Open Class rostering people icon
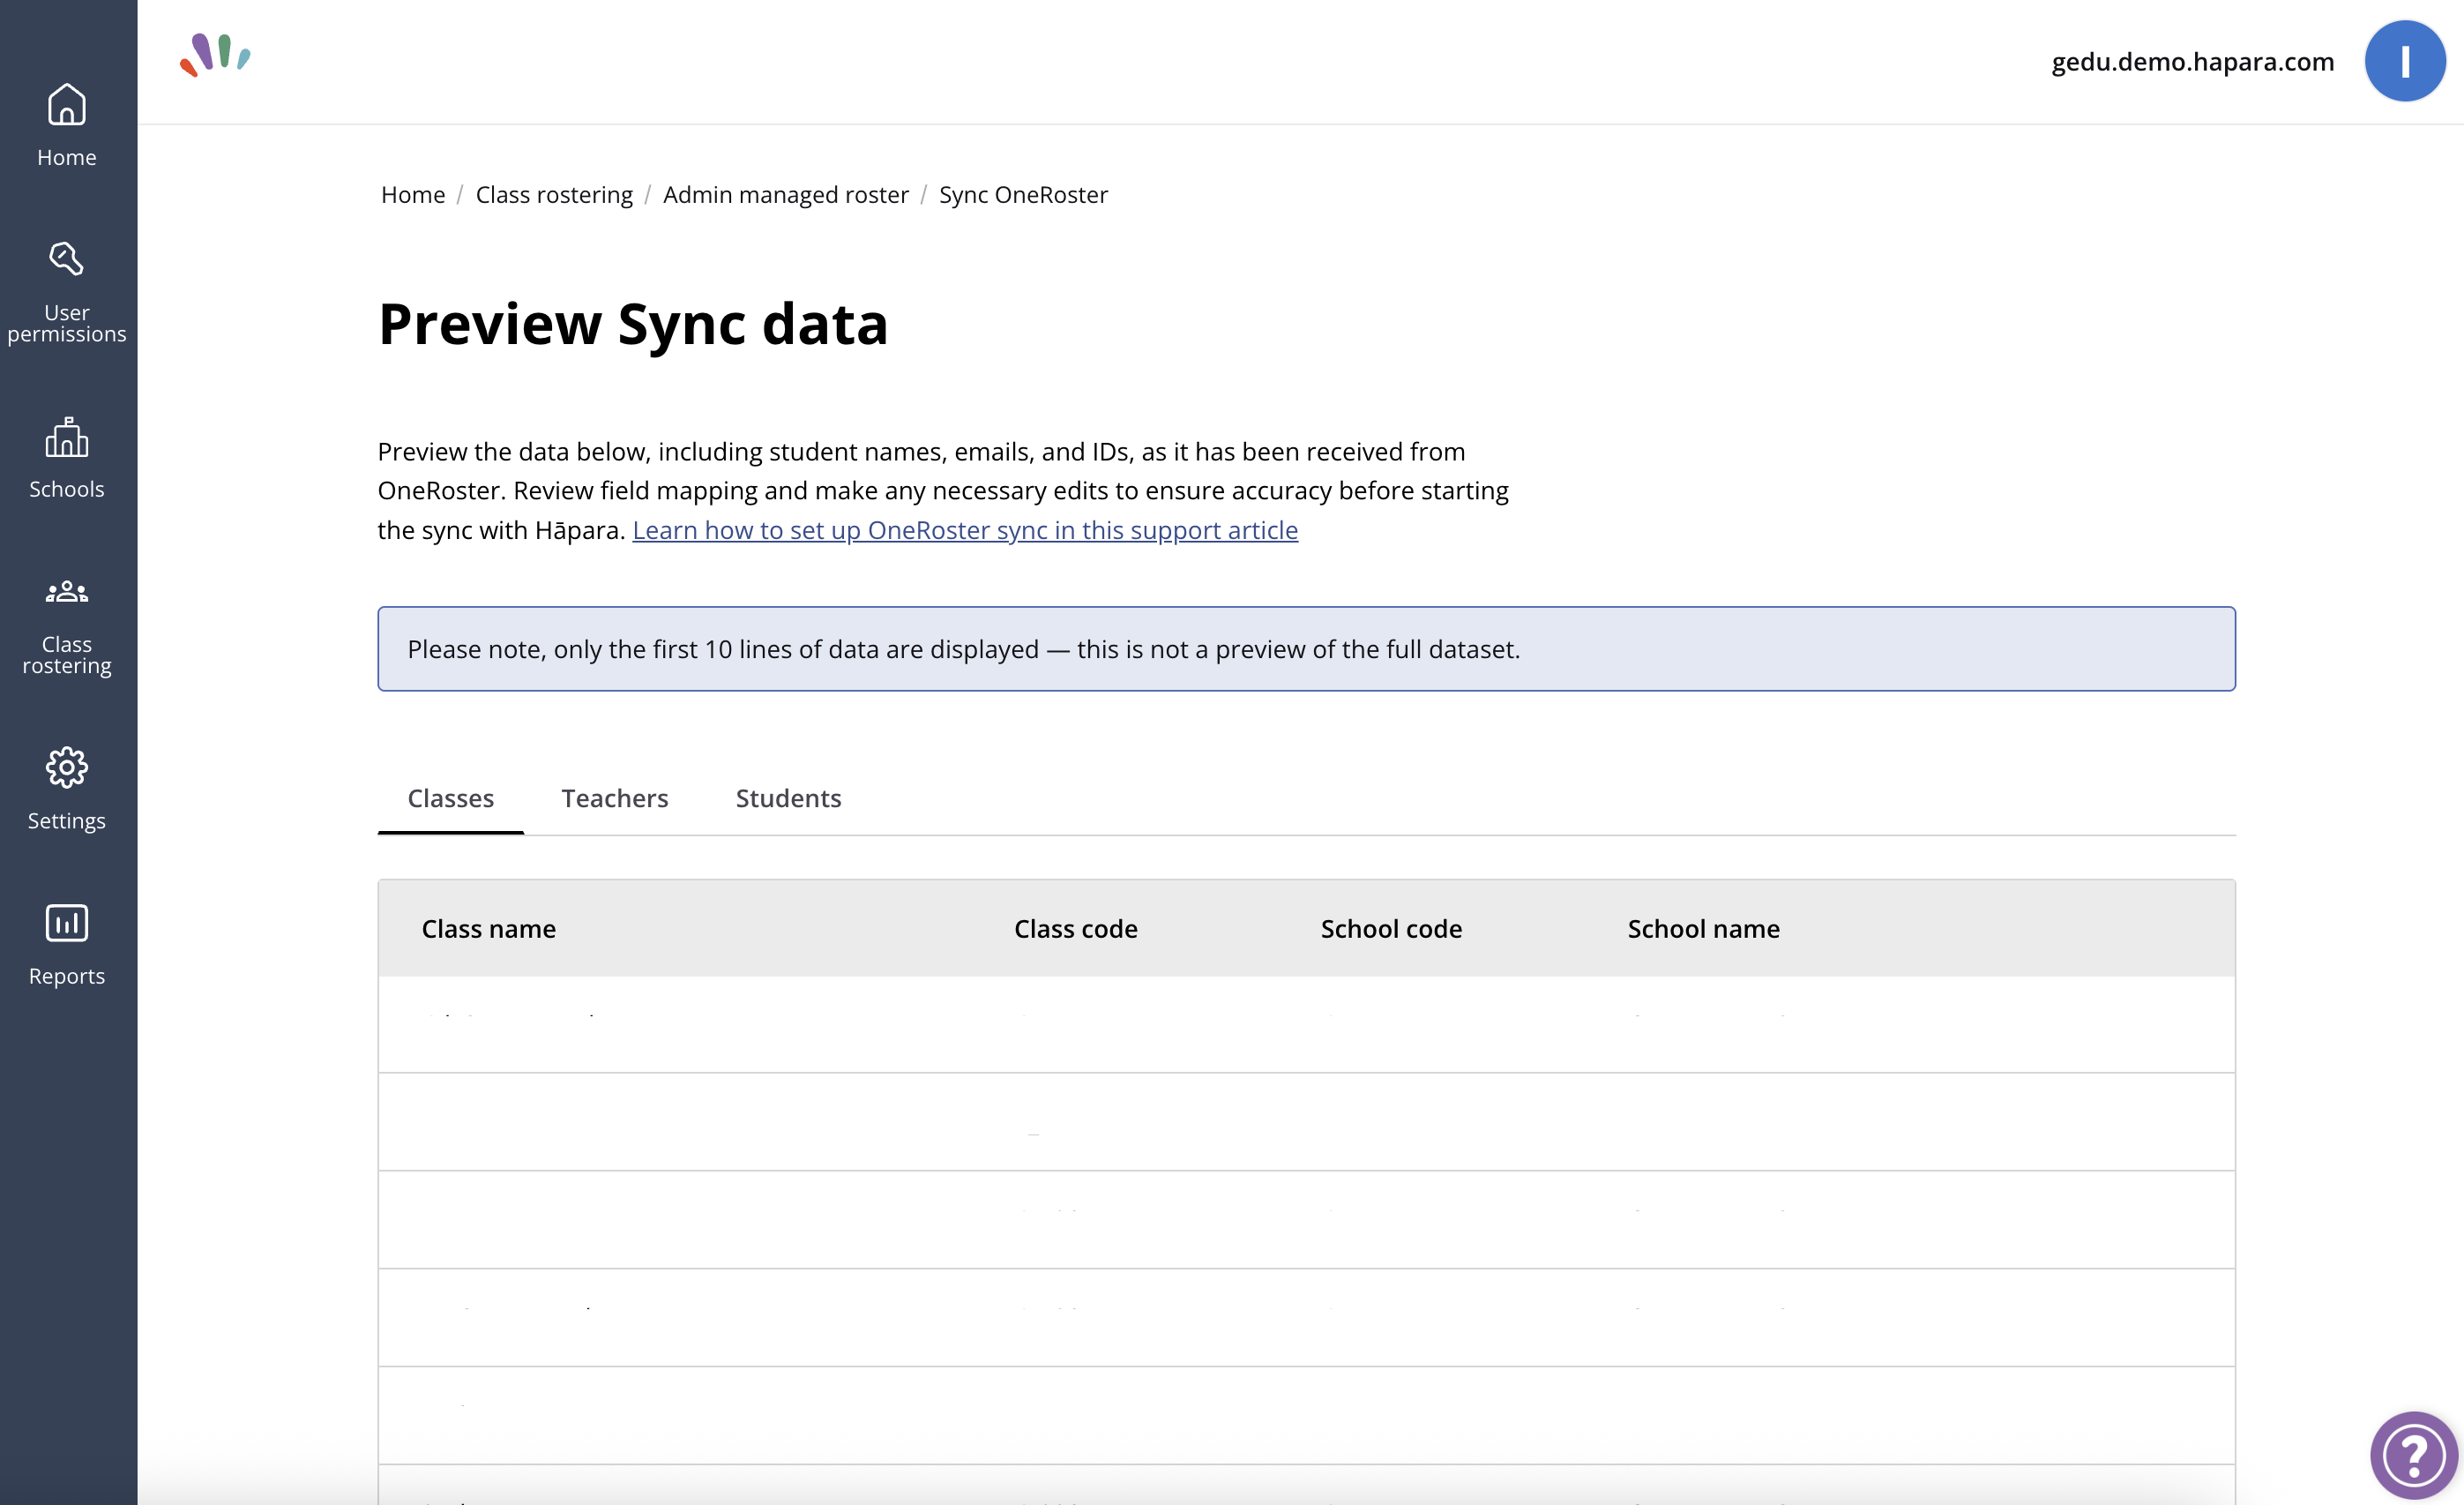The height and width of the screenshot is (1505, 2464). pos(66,592)
